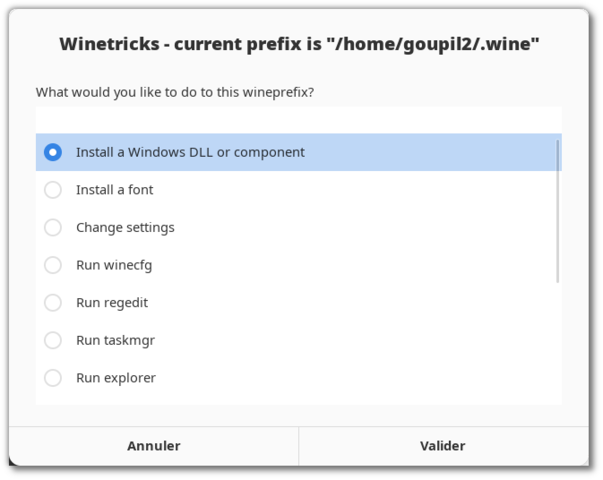Click the 'Change settings' list entry text
This screenshot has width=603, height=480.
coord(125,227)
